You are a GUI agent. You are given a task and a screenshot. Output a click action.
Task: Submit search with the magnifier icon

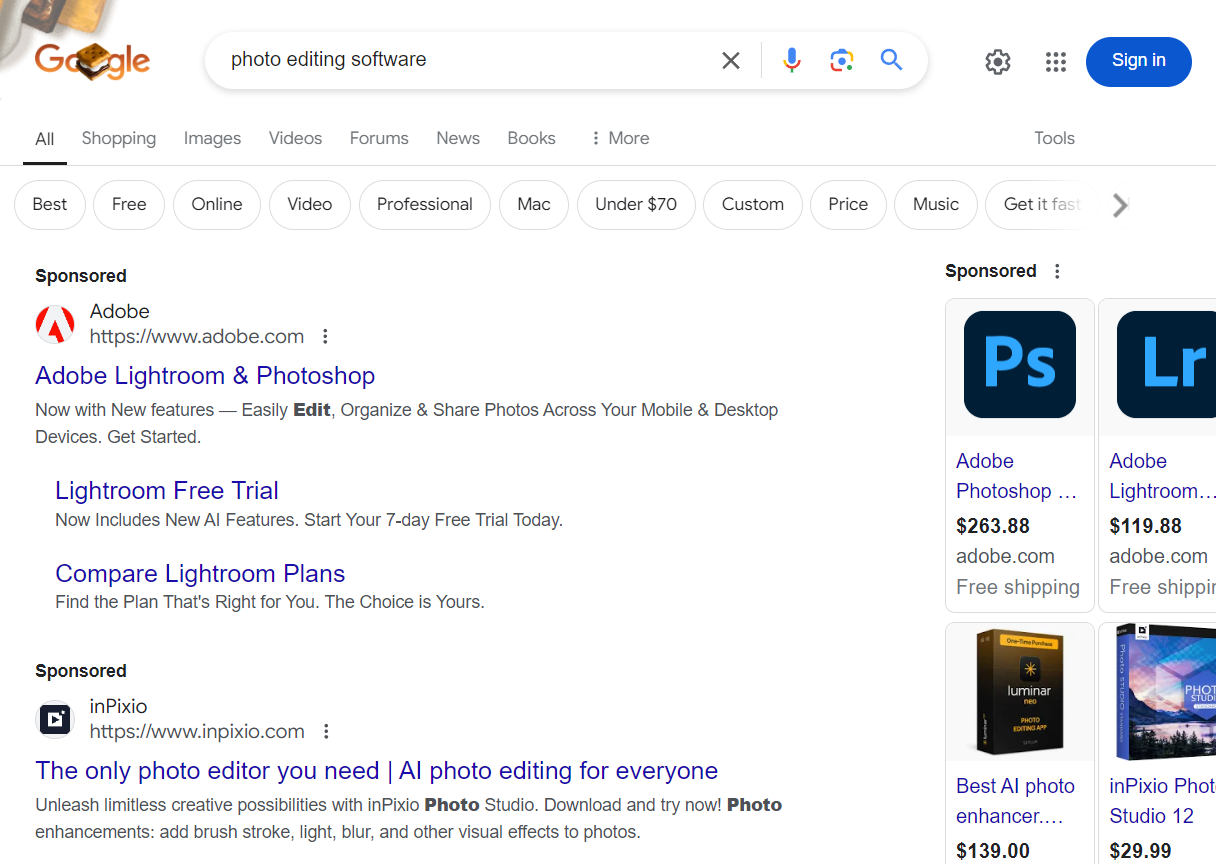click(892, 60)
